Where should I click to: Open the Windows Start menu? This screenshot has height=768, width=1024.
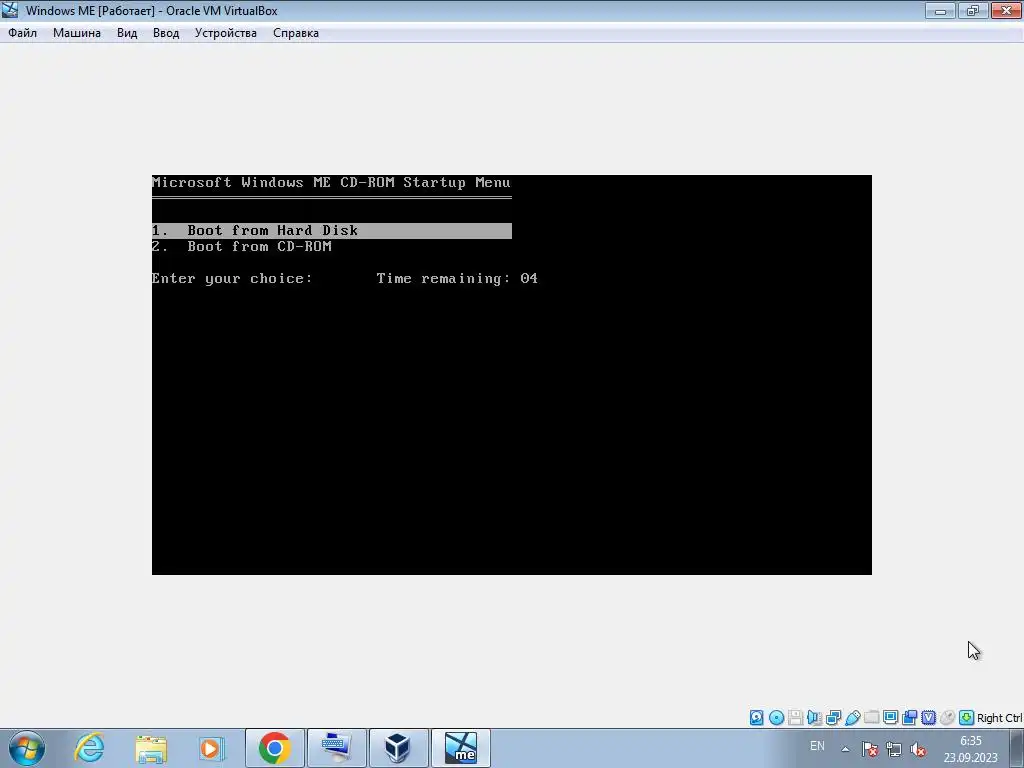(x=27, y=748)
